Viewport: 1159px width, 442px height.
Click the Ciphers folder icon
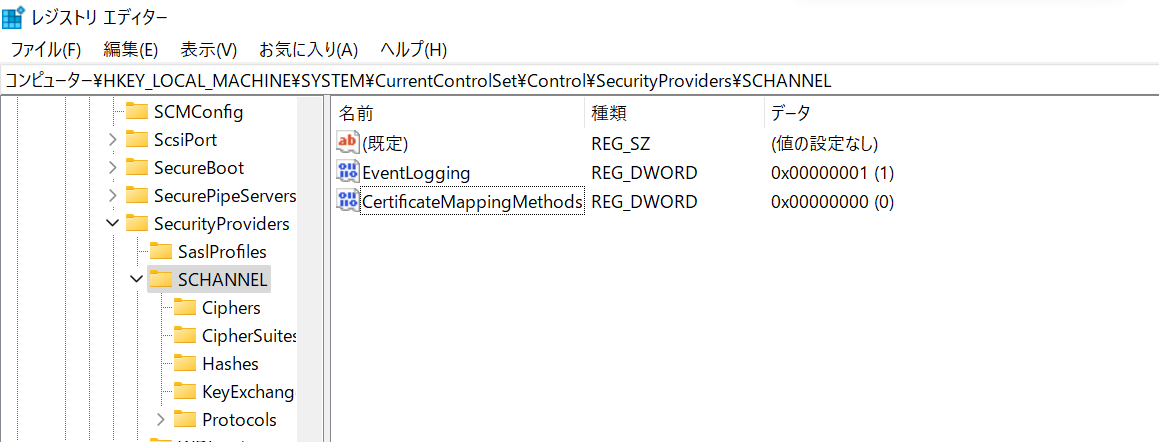coord(185,308)
